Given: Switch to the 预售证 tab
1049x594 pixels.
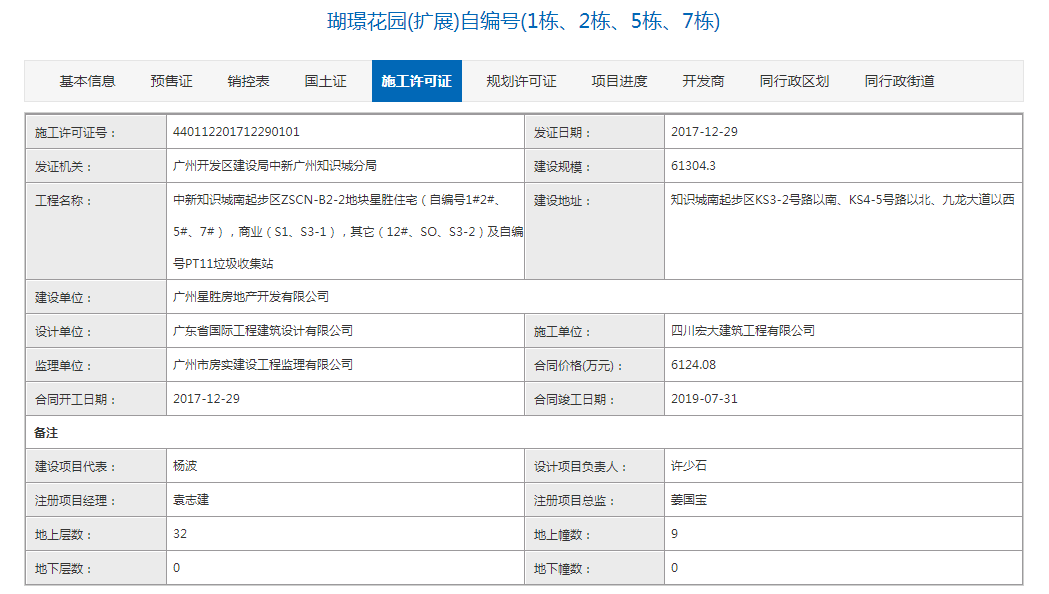Looking at the screenshot, I should click(x=171, y=81).
